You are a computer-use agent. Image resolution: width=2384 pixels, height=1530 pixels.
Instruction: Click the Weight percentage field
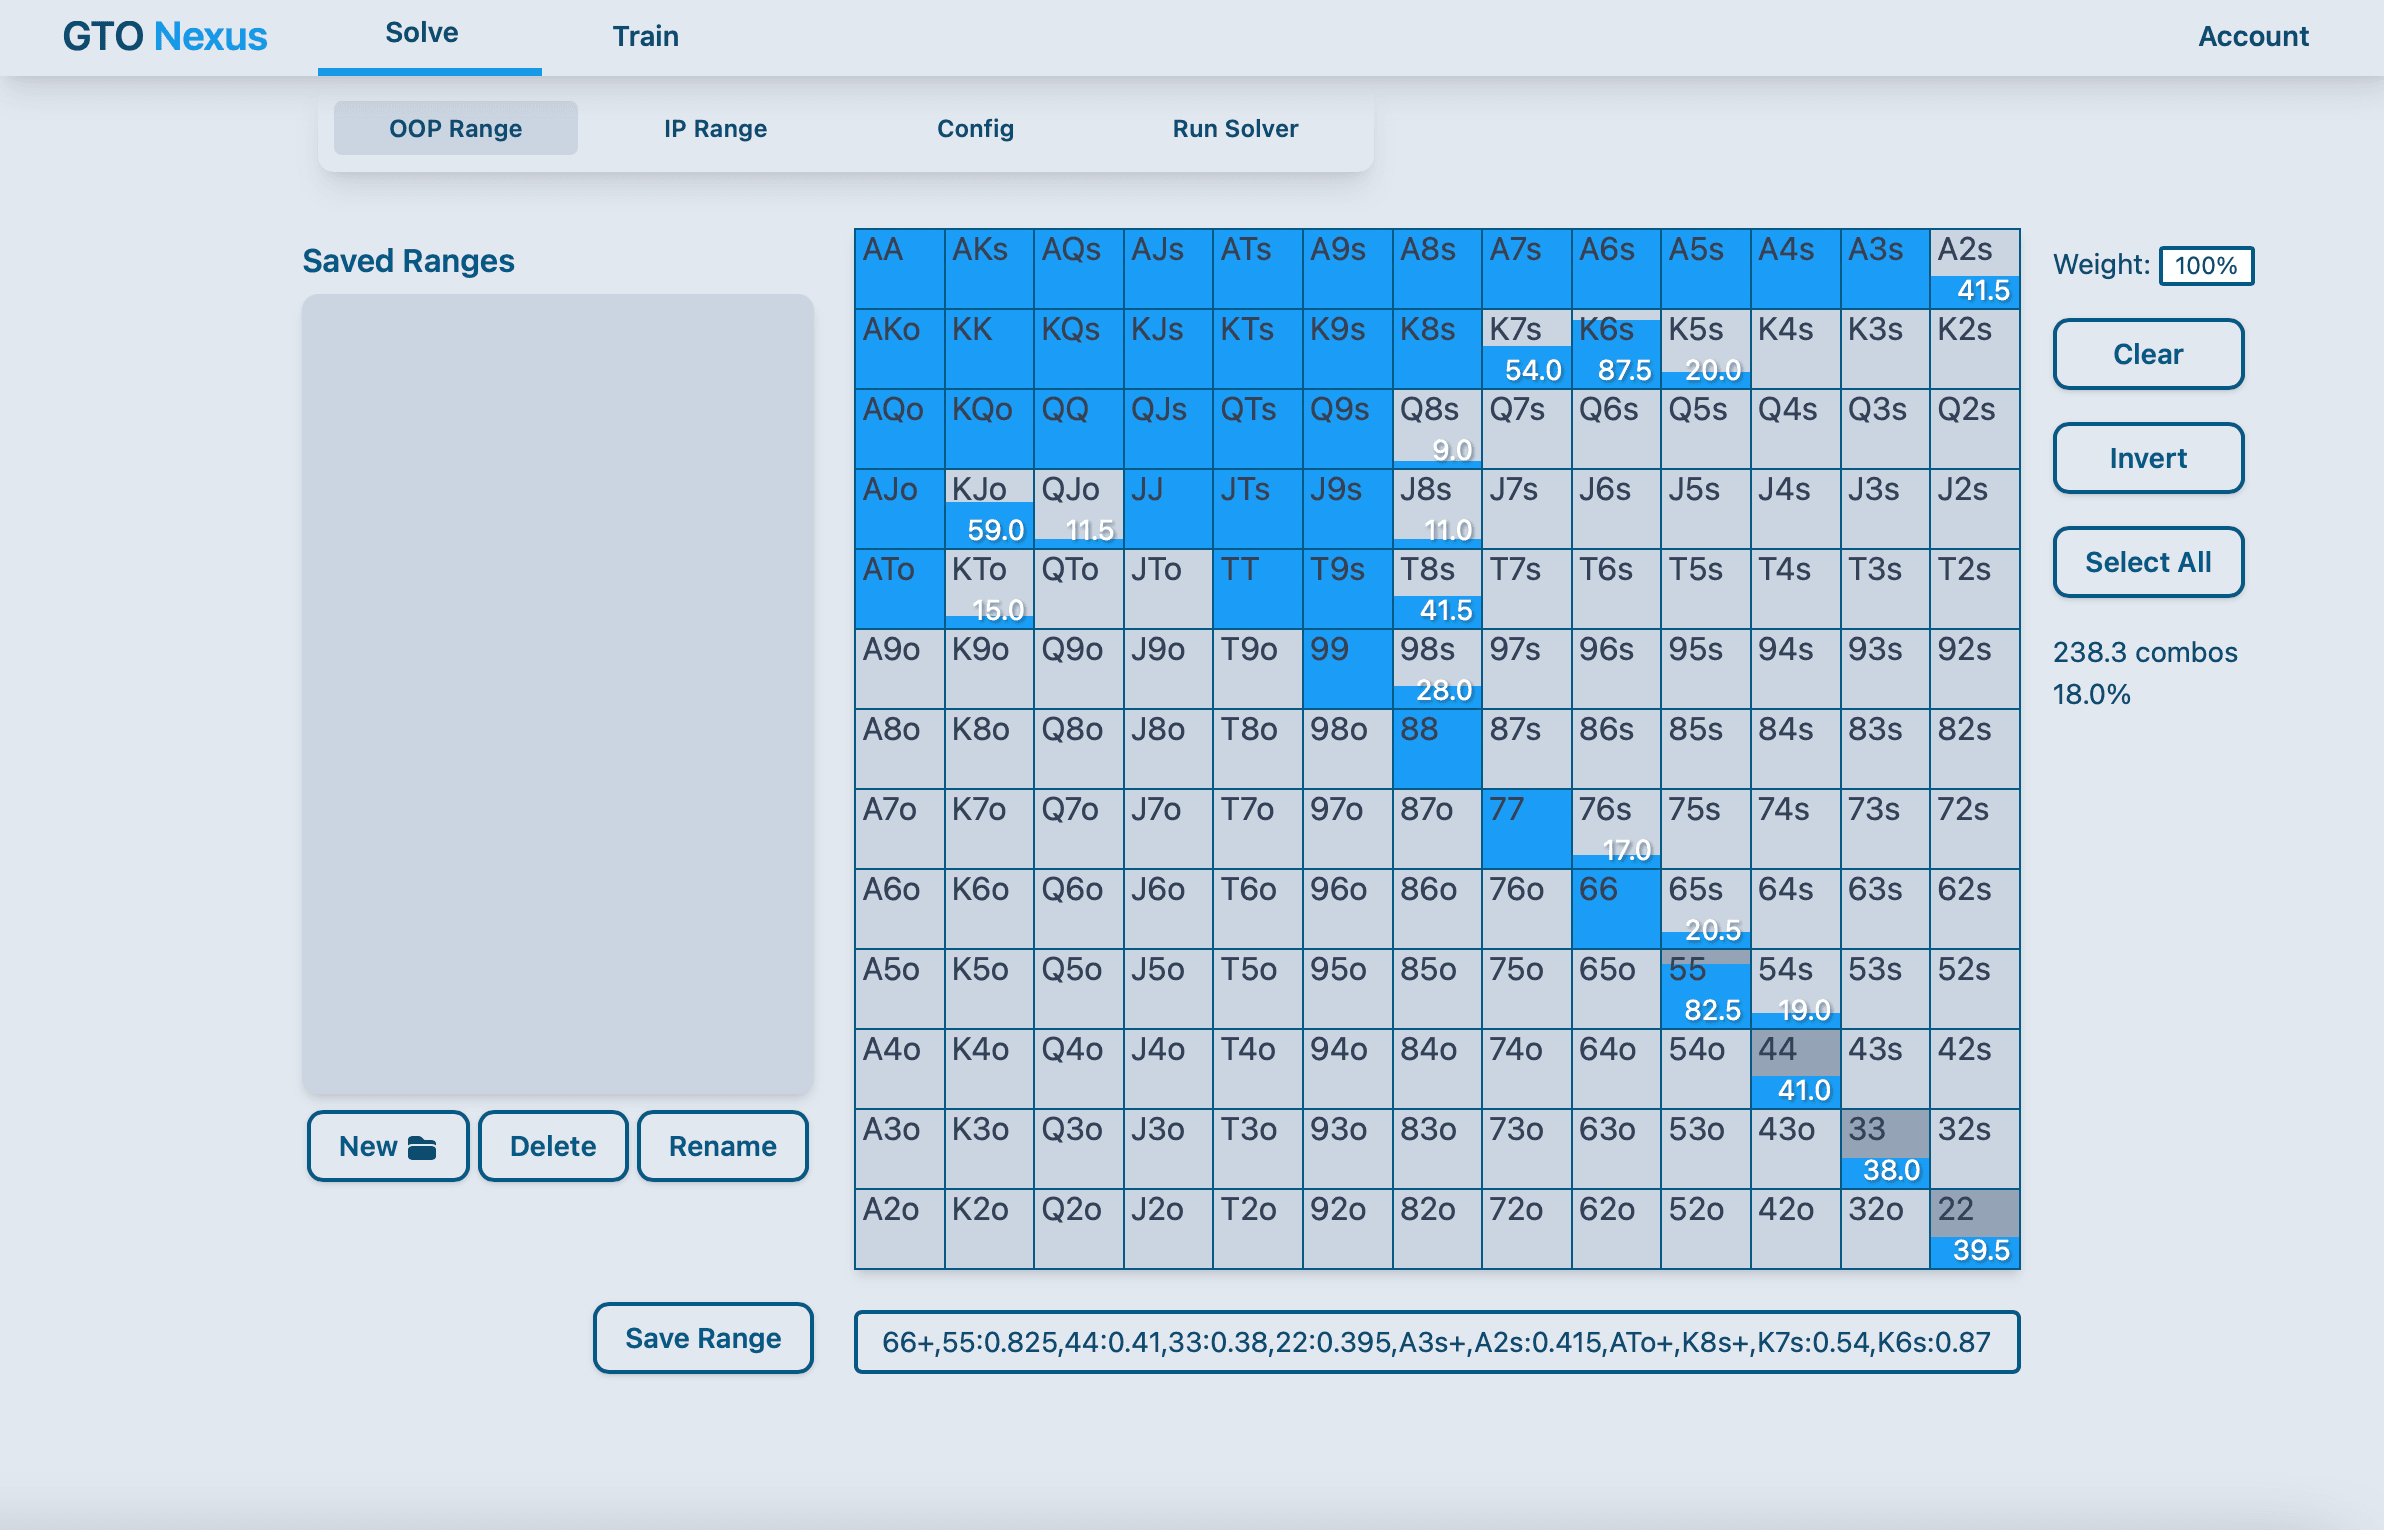point(2205,266)
